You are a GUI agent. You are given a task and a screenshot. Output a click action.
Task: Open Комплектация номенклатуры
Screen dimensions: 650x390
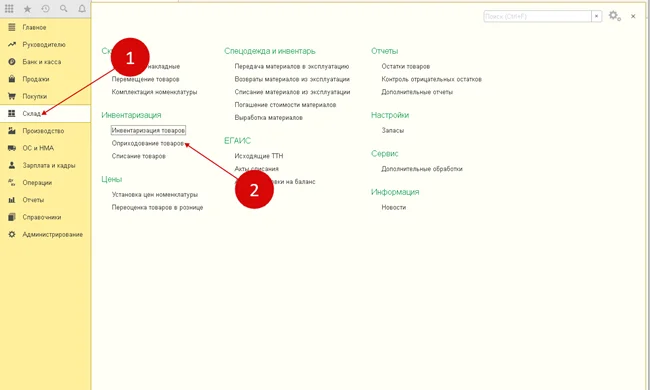(x=154, y=92)
